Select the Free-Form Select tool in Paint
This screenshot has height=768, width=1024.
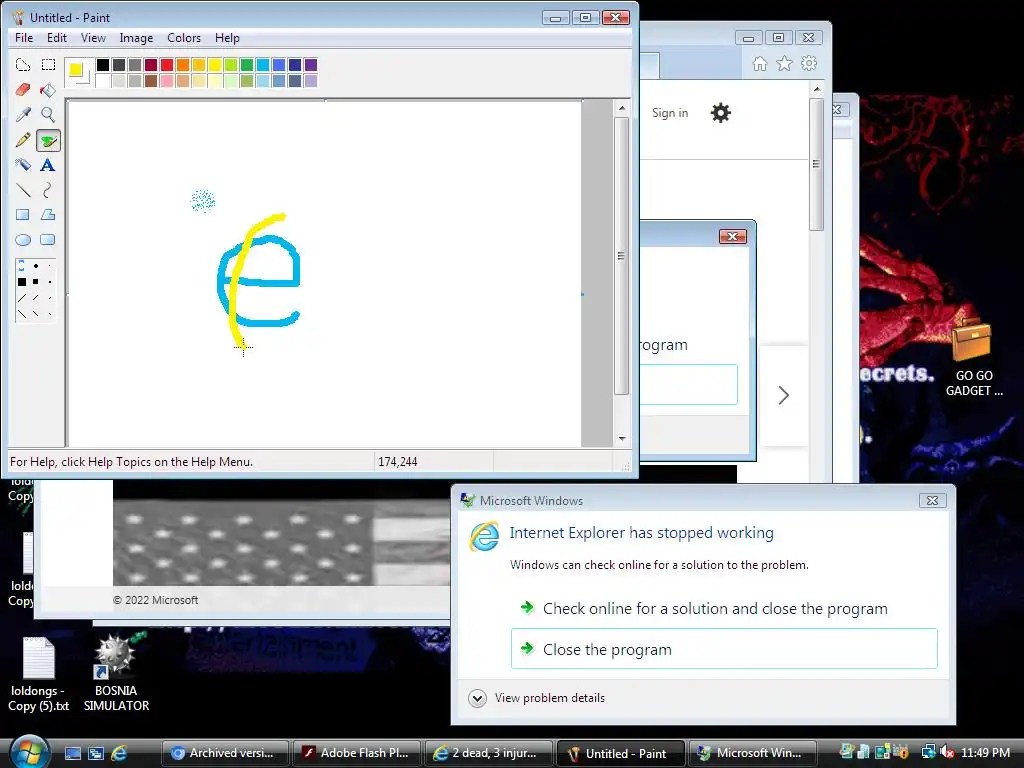(x=23, y=65)
